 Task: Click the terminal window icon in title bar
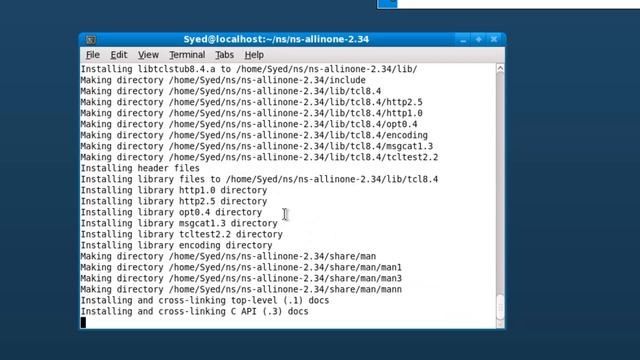point(91,40)
